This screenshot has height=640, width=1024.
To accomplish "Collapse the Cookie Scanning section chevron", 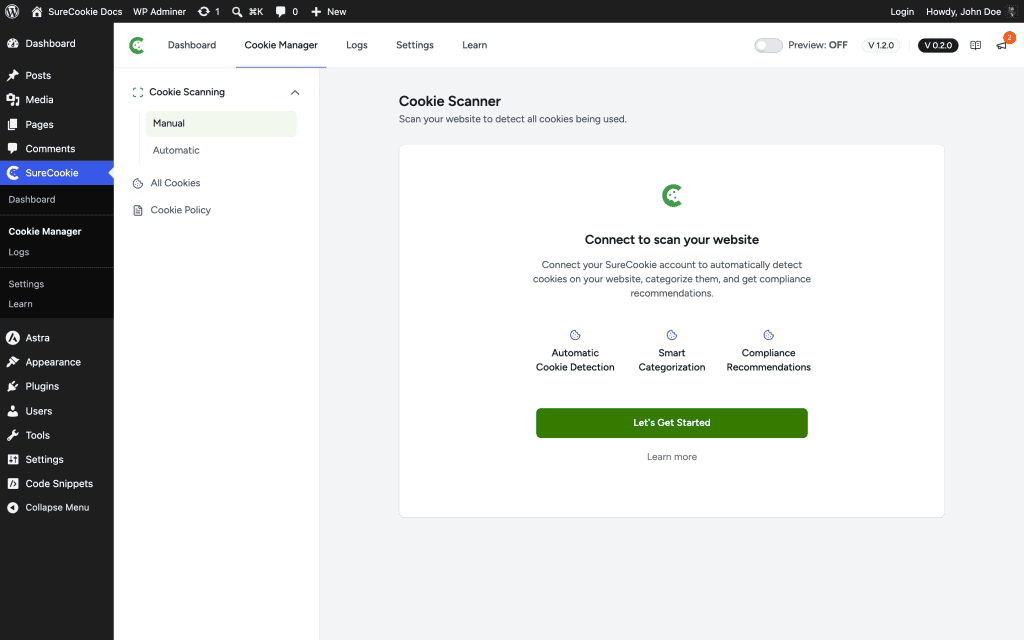I will pyautogui.click(x=295, y=92).
